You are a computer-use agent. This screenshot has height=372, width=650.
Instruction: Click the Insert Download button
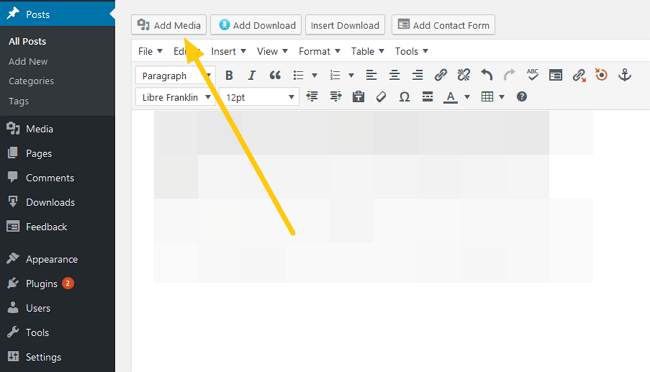click(345, 25)
